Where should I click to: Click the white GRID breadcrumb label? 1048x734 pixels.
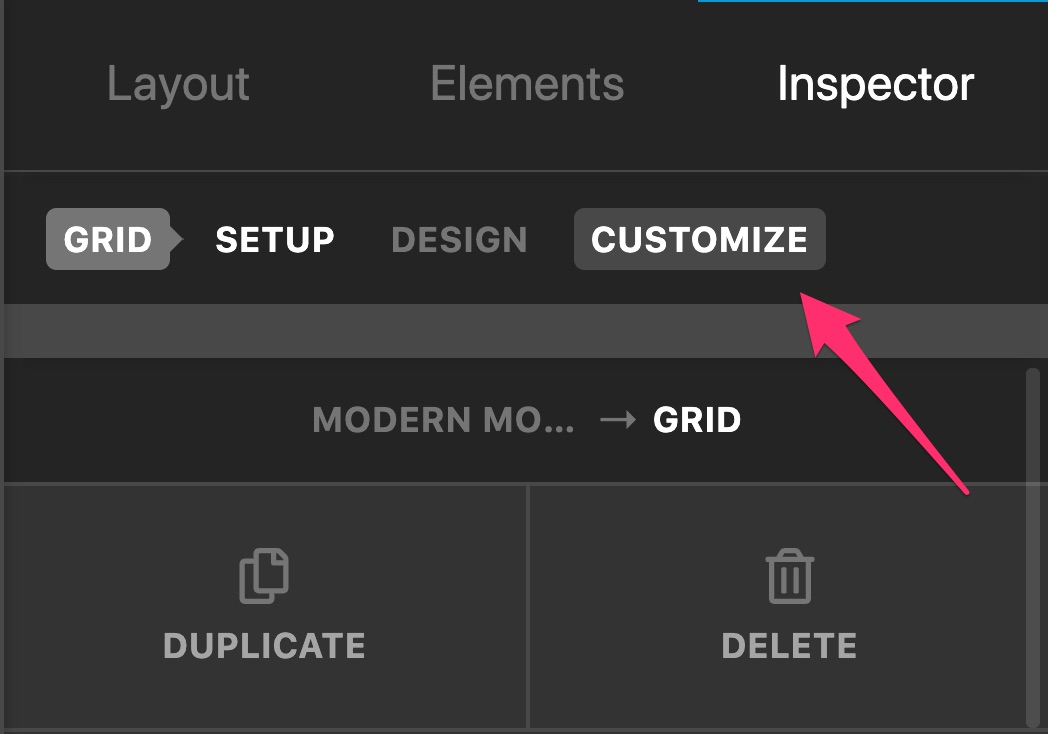pyautogui.click(x=697, y=420)
